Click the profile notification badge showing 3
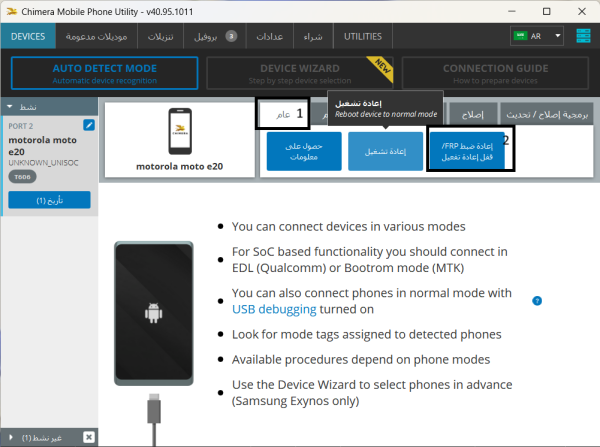The width and height of the screenshot is (600, 447). point(231,36)
